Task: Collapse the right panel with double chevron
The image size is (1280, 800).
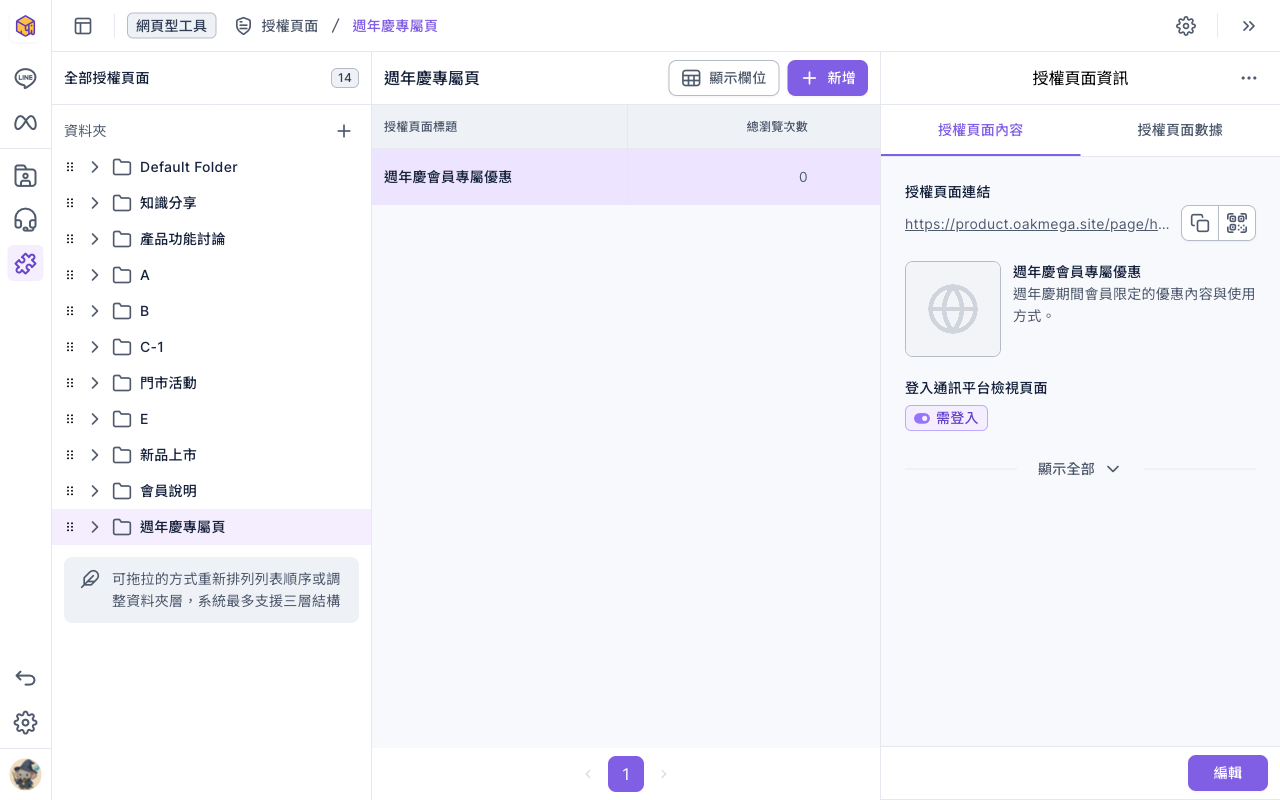Action: click(1249, 26)
